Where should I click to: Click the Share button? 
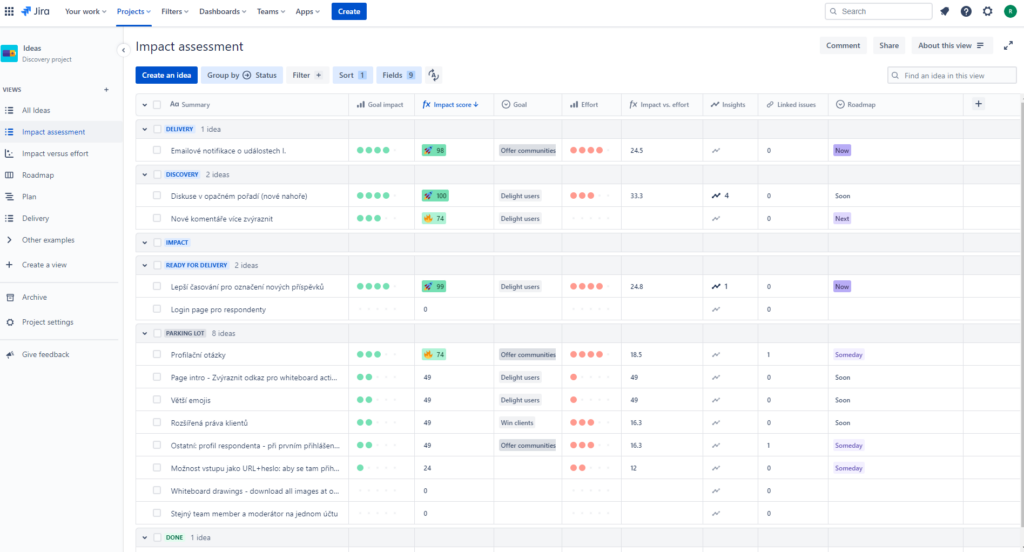888,45
